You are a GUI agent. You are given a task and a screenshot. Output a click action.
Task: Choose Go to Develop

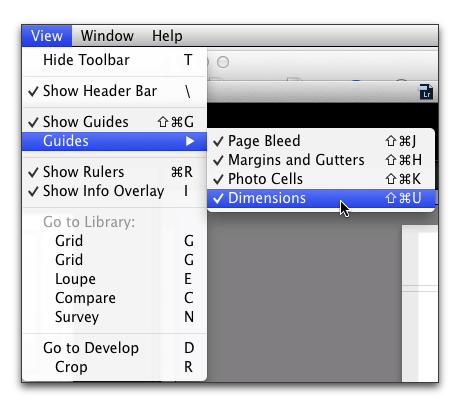coord(114,348)
